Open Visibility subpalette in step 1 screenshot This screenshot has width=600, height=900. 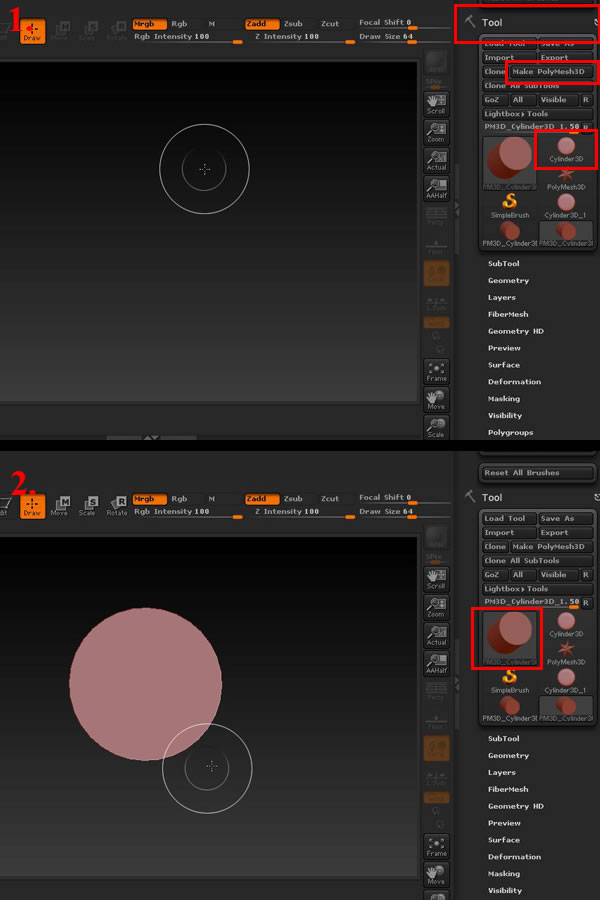505,416
